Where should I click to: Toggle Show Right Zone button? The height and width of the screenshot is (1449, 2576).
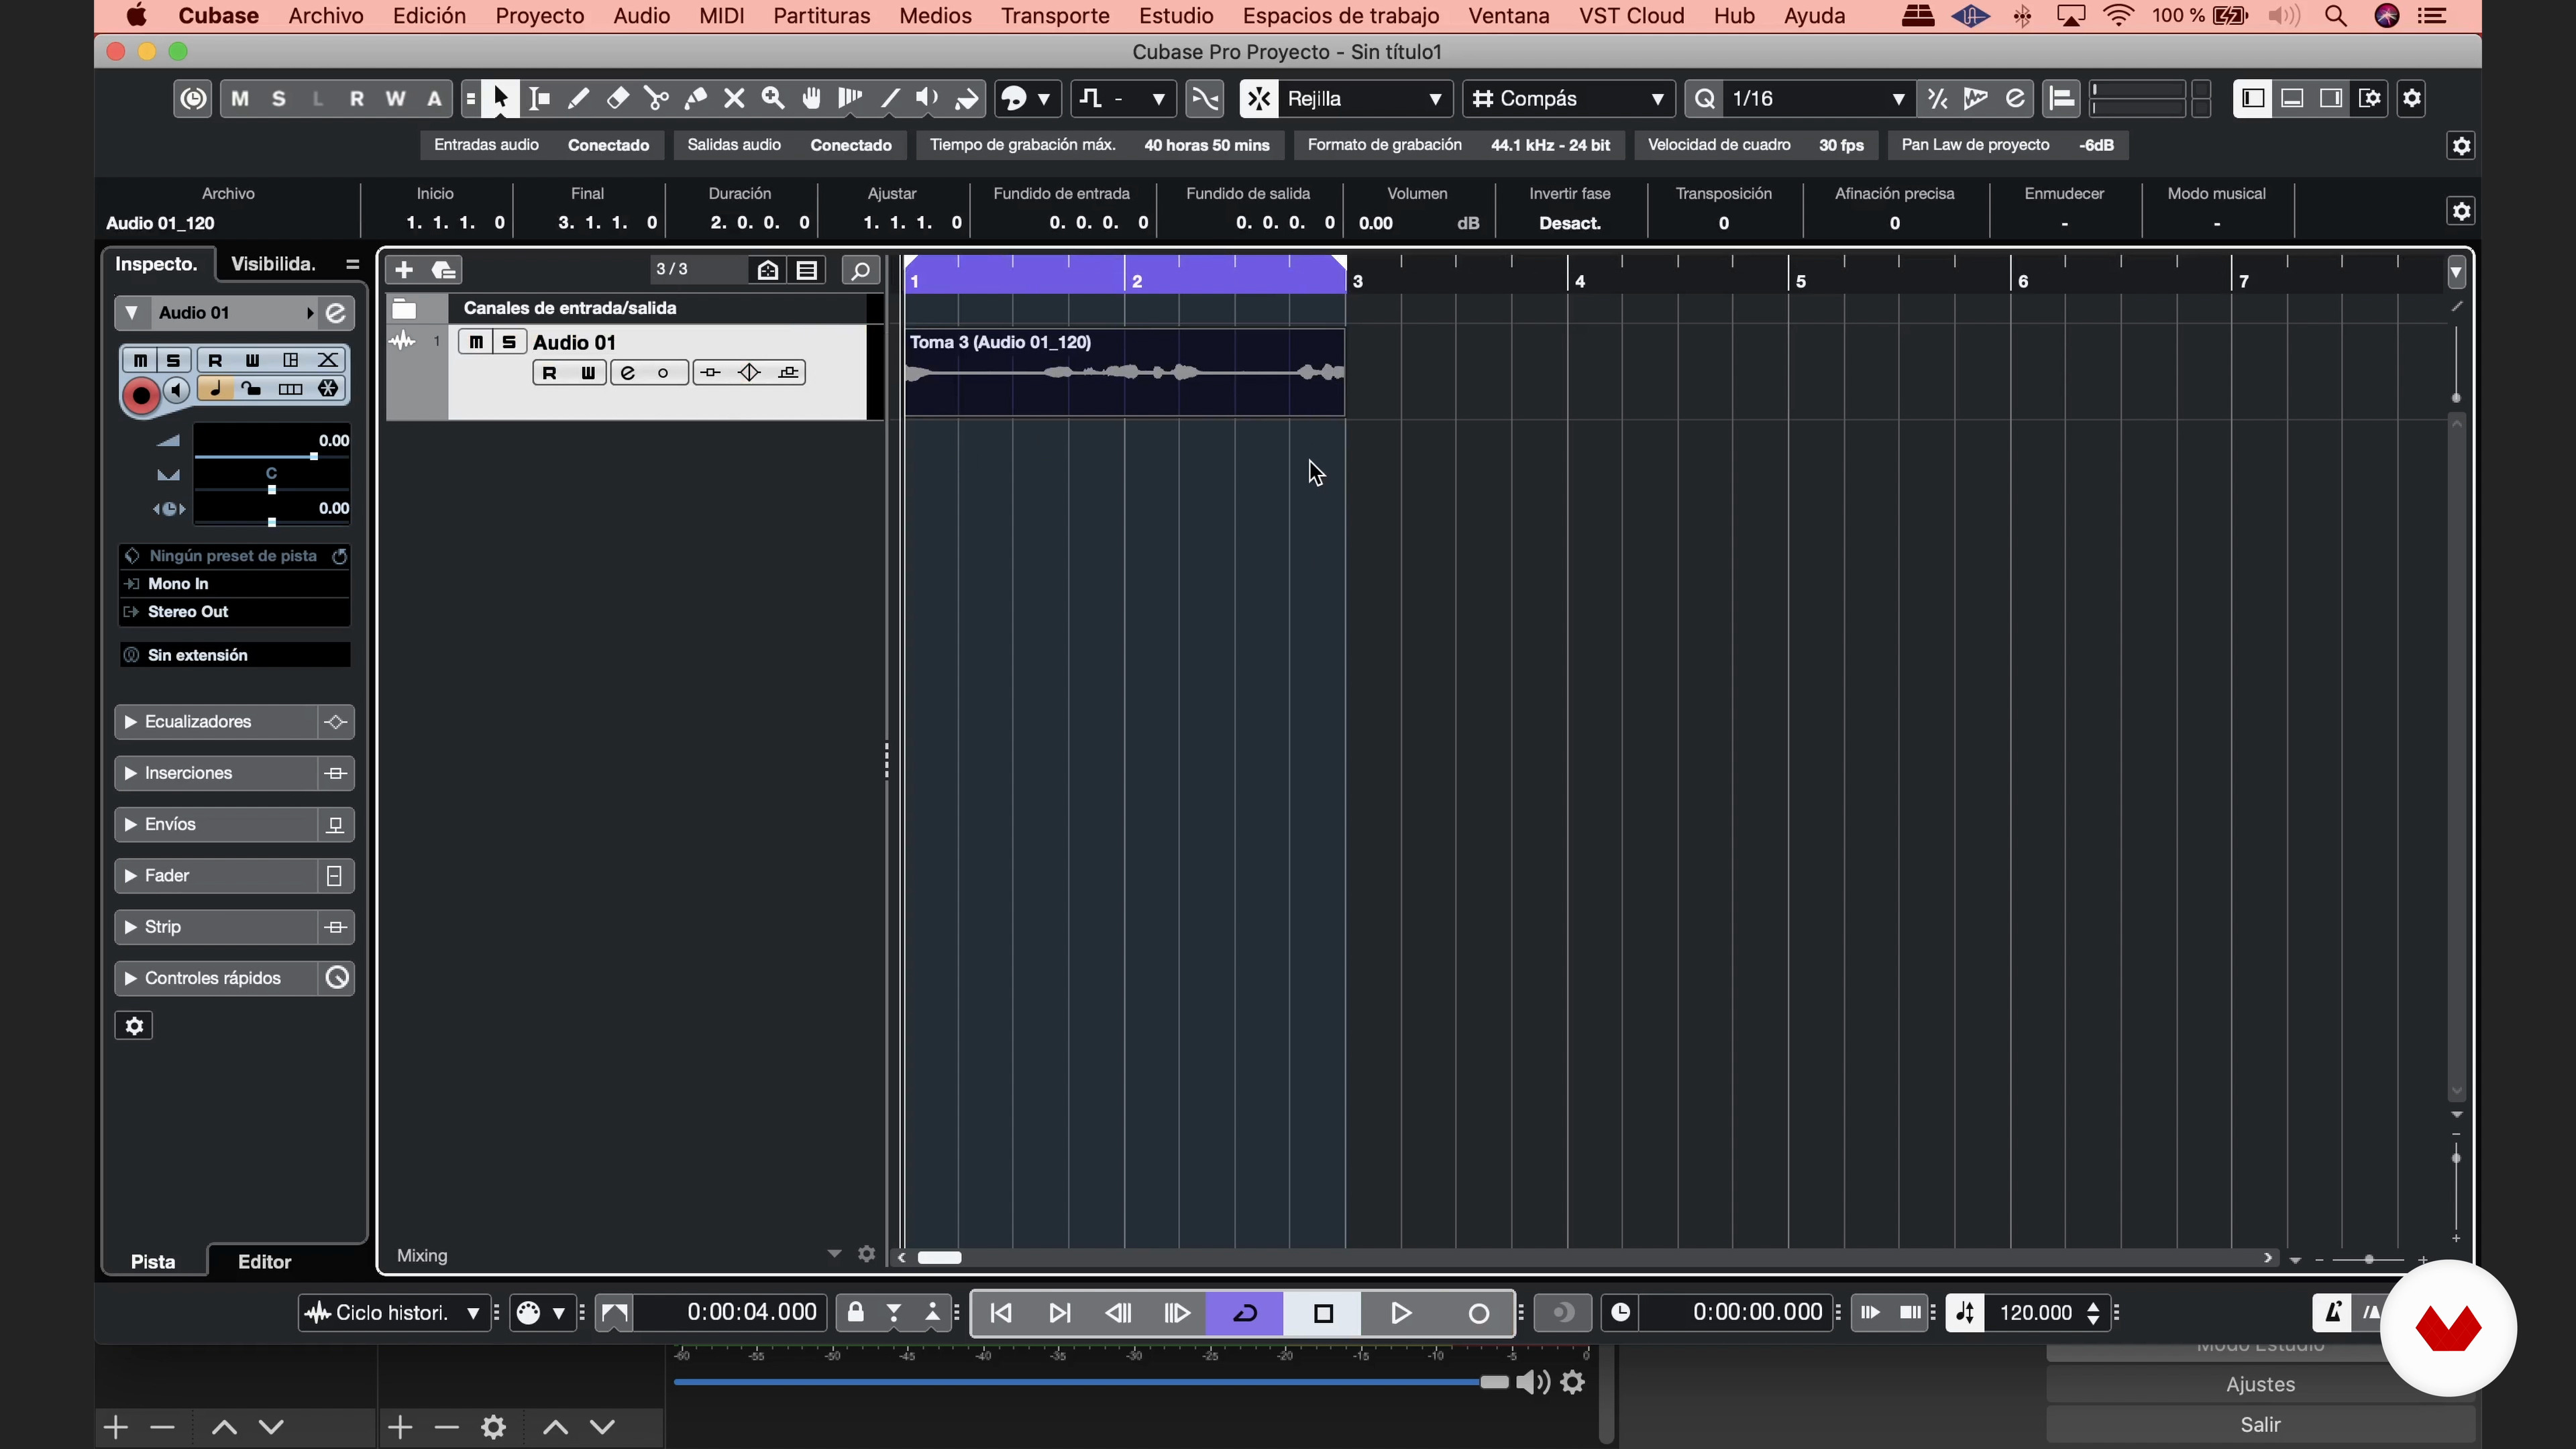(x=2331, y=98)
